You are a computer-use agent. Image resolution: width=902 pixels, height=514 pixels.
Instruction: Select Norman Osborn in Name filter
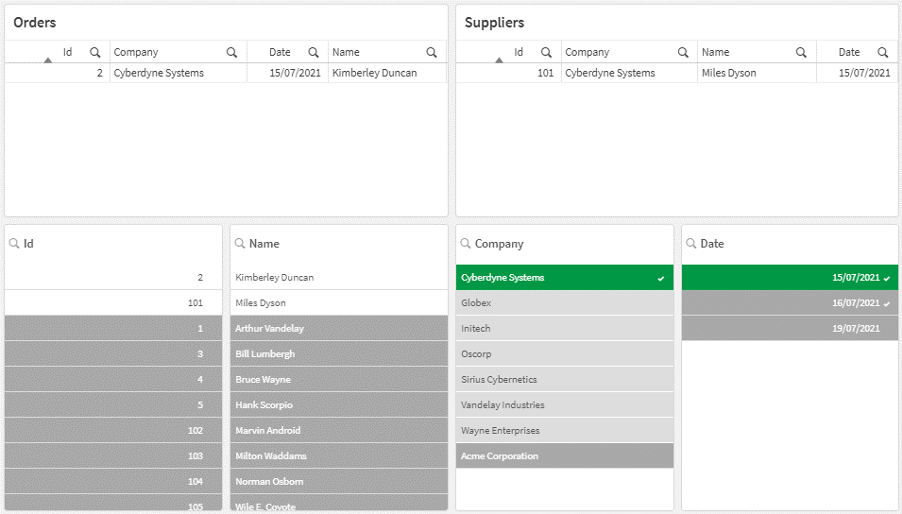[x=339, y=481]
